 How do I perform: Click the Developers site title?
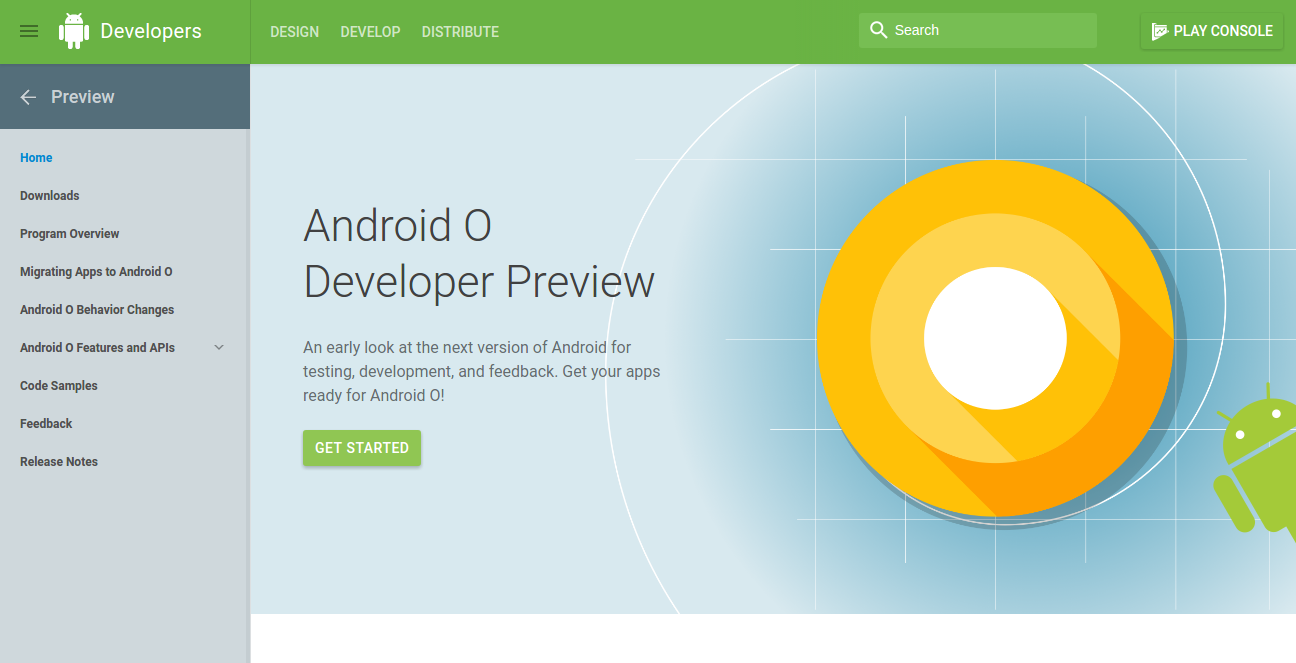point(151,31)
